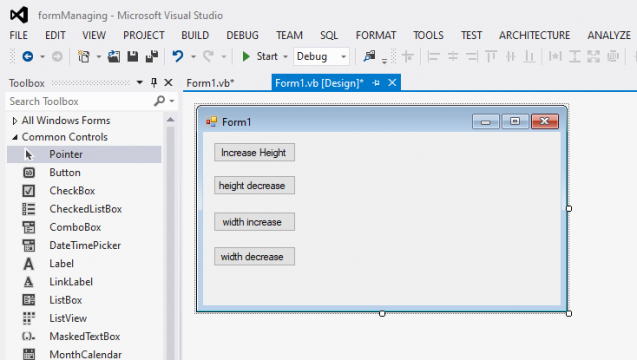
Task: Select the DateTimePicker toolbox control
Action: point(84,245)
